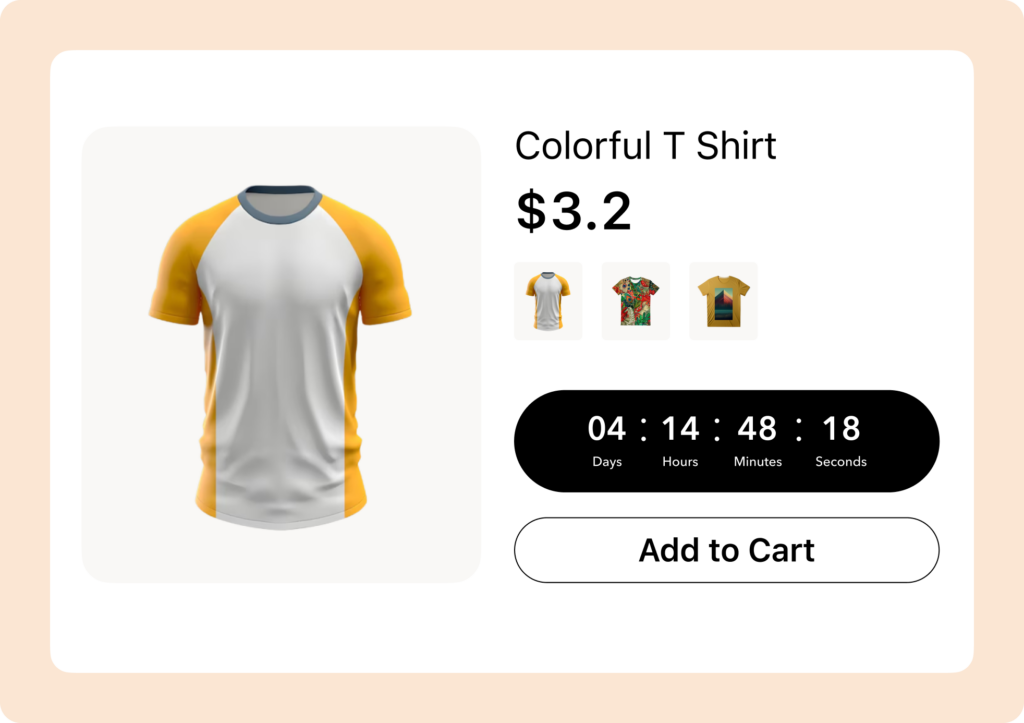1024x723 pixels.
Task: Click the colon between minutes and seconds
Action: [799, 429]
